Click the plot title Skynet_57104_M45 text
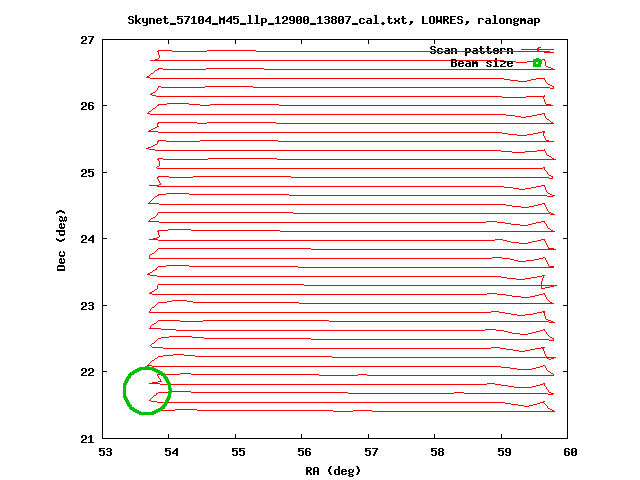The height and width of the screenshot is (480, 640). [333, 20]
